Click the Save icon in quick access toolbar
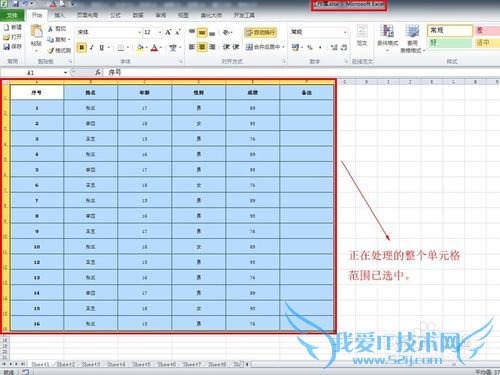 pos(16,4)
